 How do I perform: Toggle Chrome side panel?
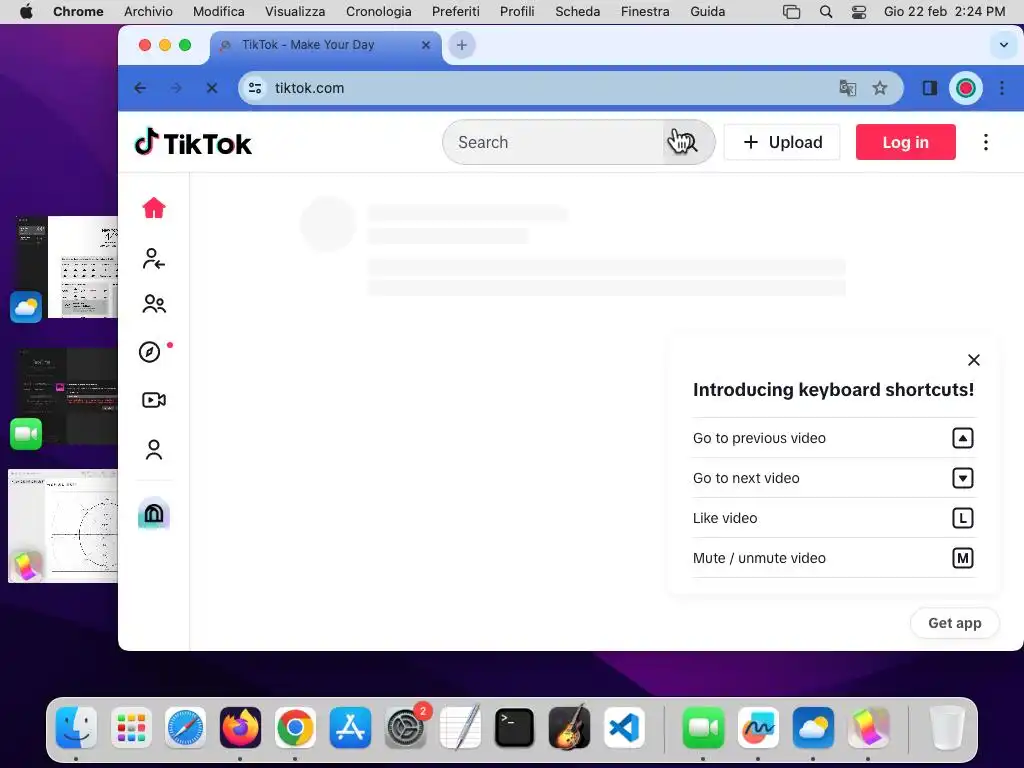pos(929,88)
